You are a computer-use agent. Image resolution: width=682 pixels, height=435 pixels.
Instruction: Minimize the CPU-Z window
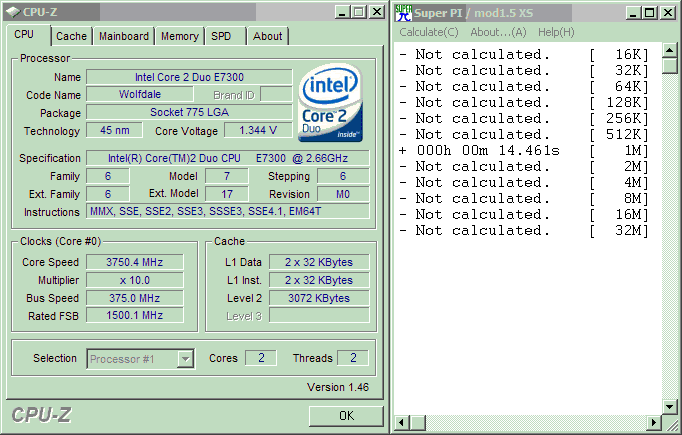click(x=343, y=12)
